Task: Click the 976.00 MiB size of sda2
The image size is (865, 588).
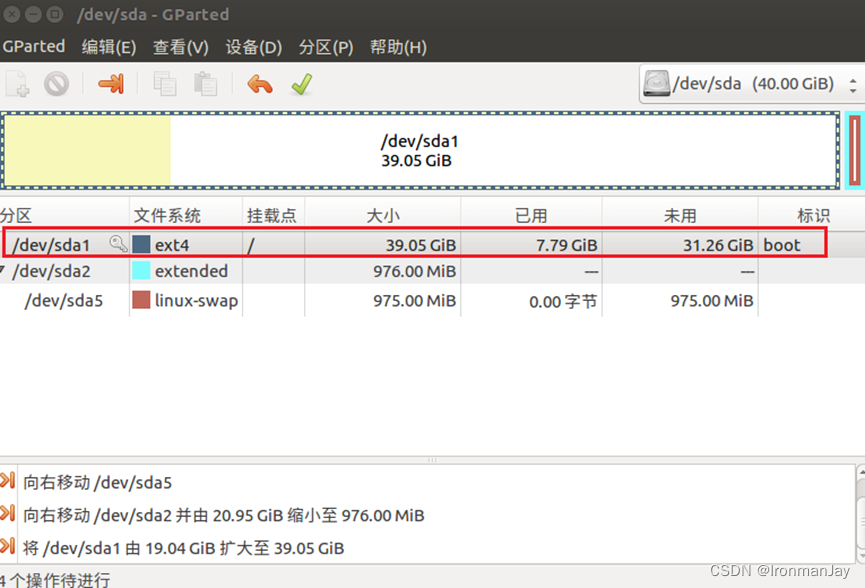Action: tap(414, 271)
